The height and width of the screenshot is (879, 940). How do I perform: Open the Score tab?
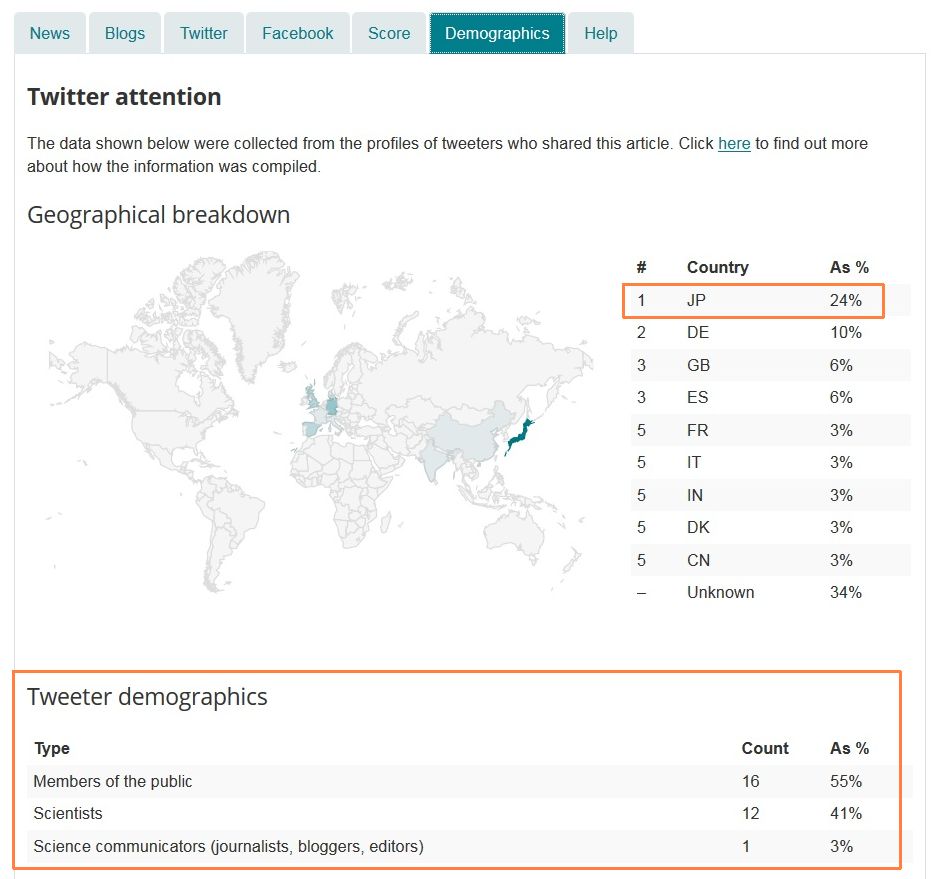tap(389, 33)
